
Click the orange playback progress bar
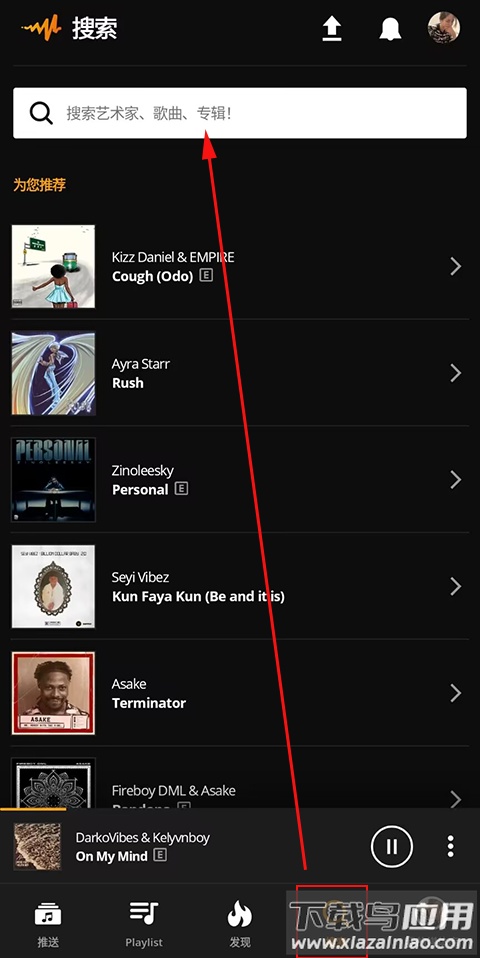(33, 809)
